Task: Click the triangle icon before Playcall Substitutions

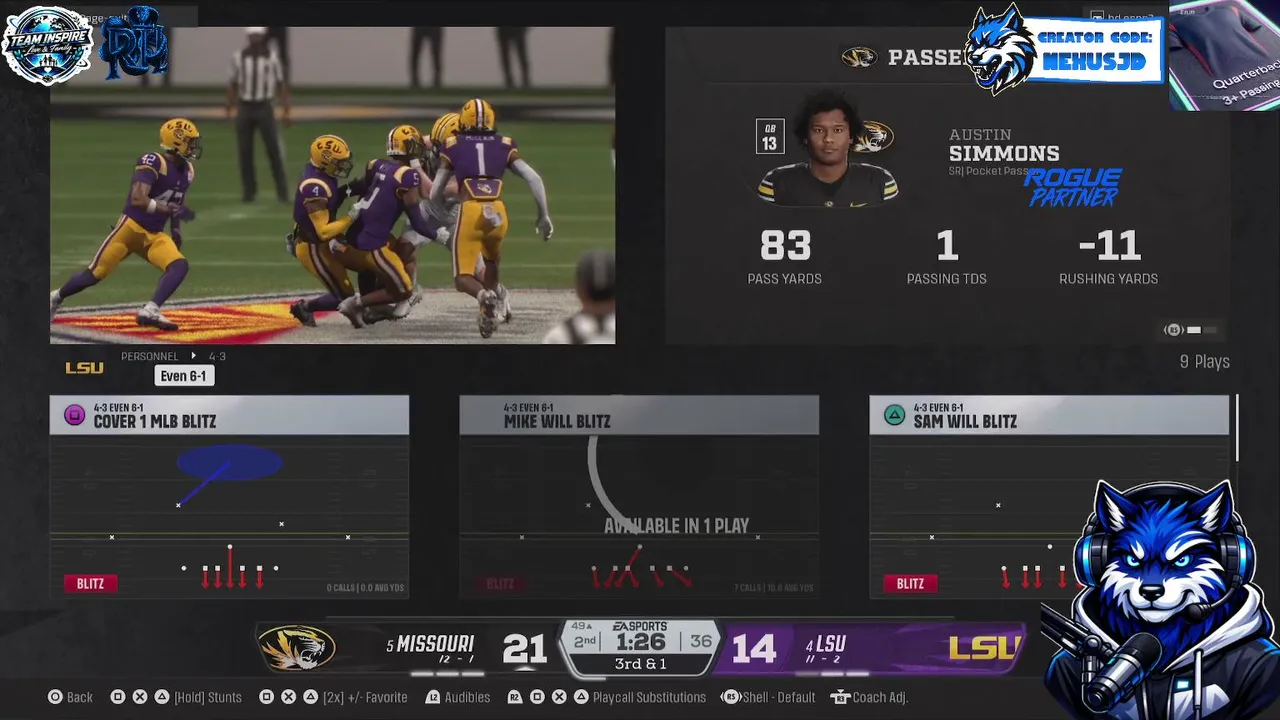Action: [581, 697]
